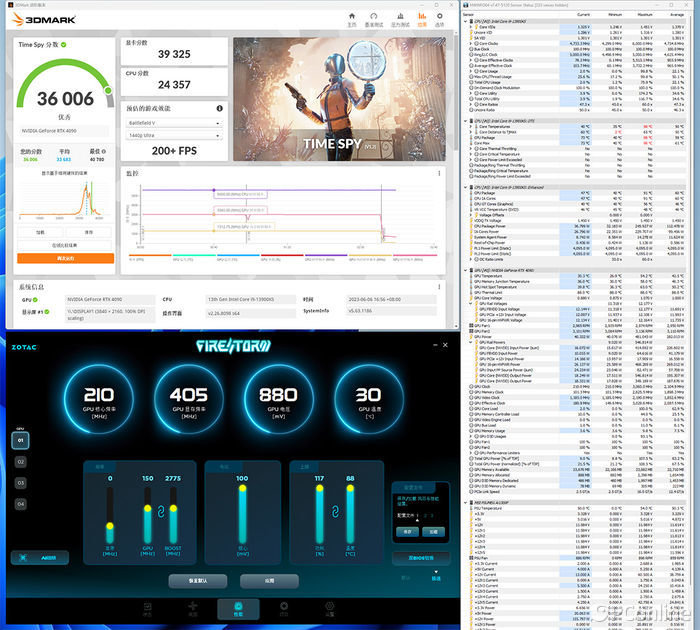Viewport: 700px width, 630px height.
Task: Click the info icon for estimated game performance
Action: click(x=219, y=108)
